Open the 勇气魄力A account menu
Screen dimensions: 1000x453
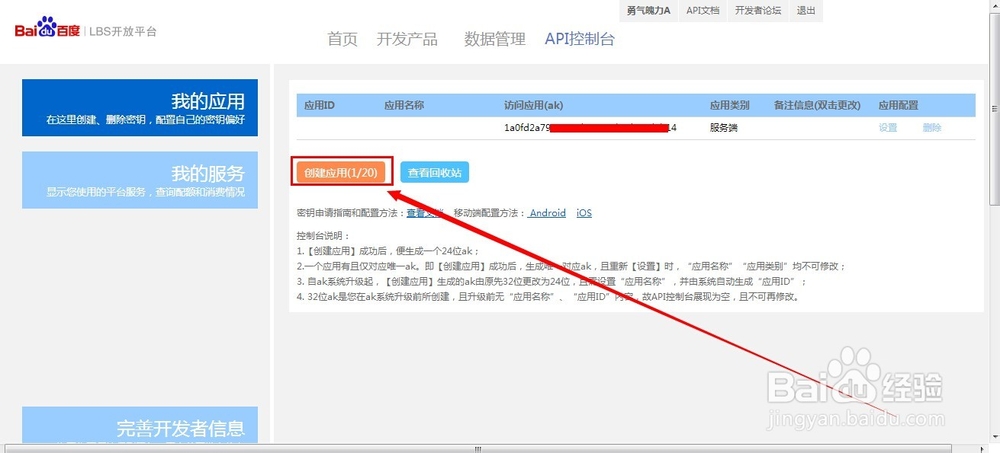pyautogui.click(x=648, y=11)
